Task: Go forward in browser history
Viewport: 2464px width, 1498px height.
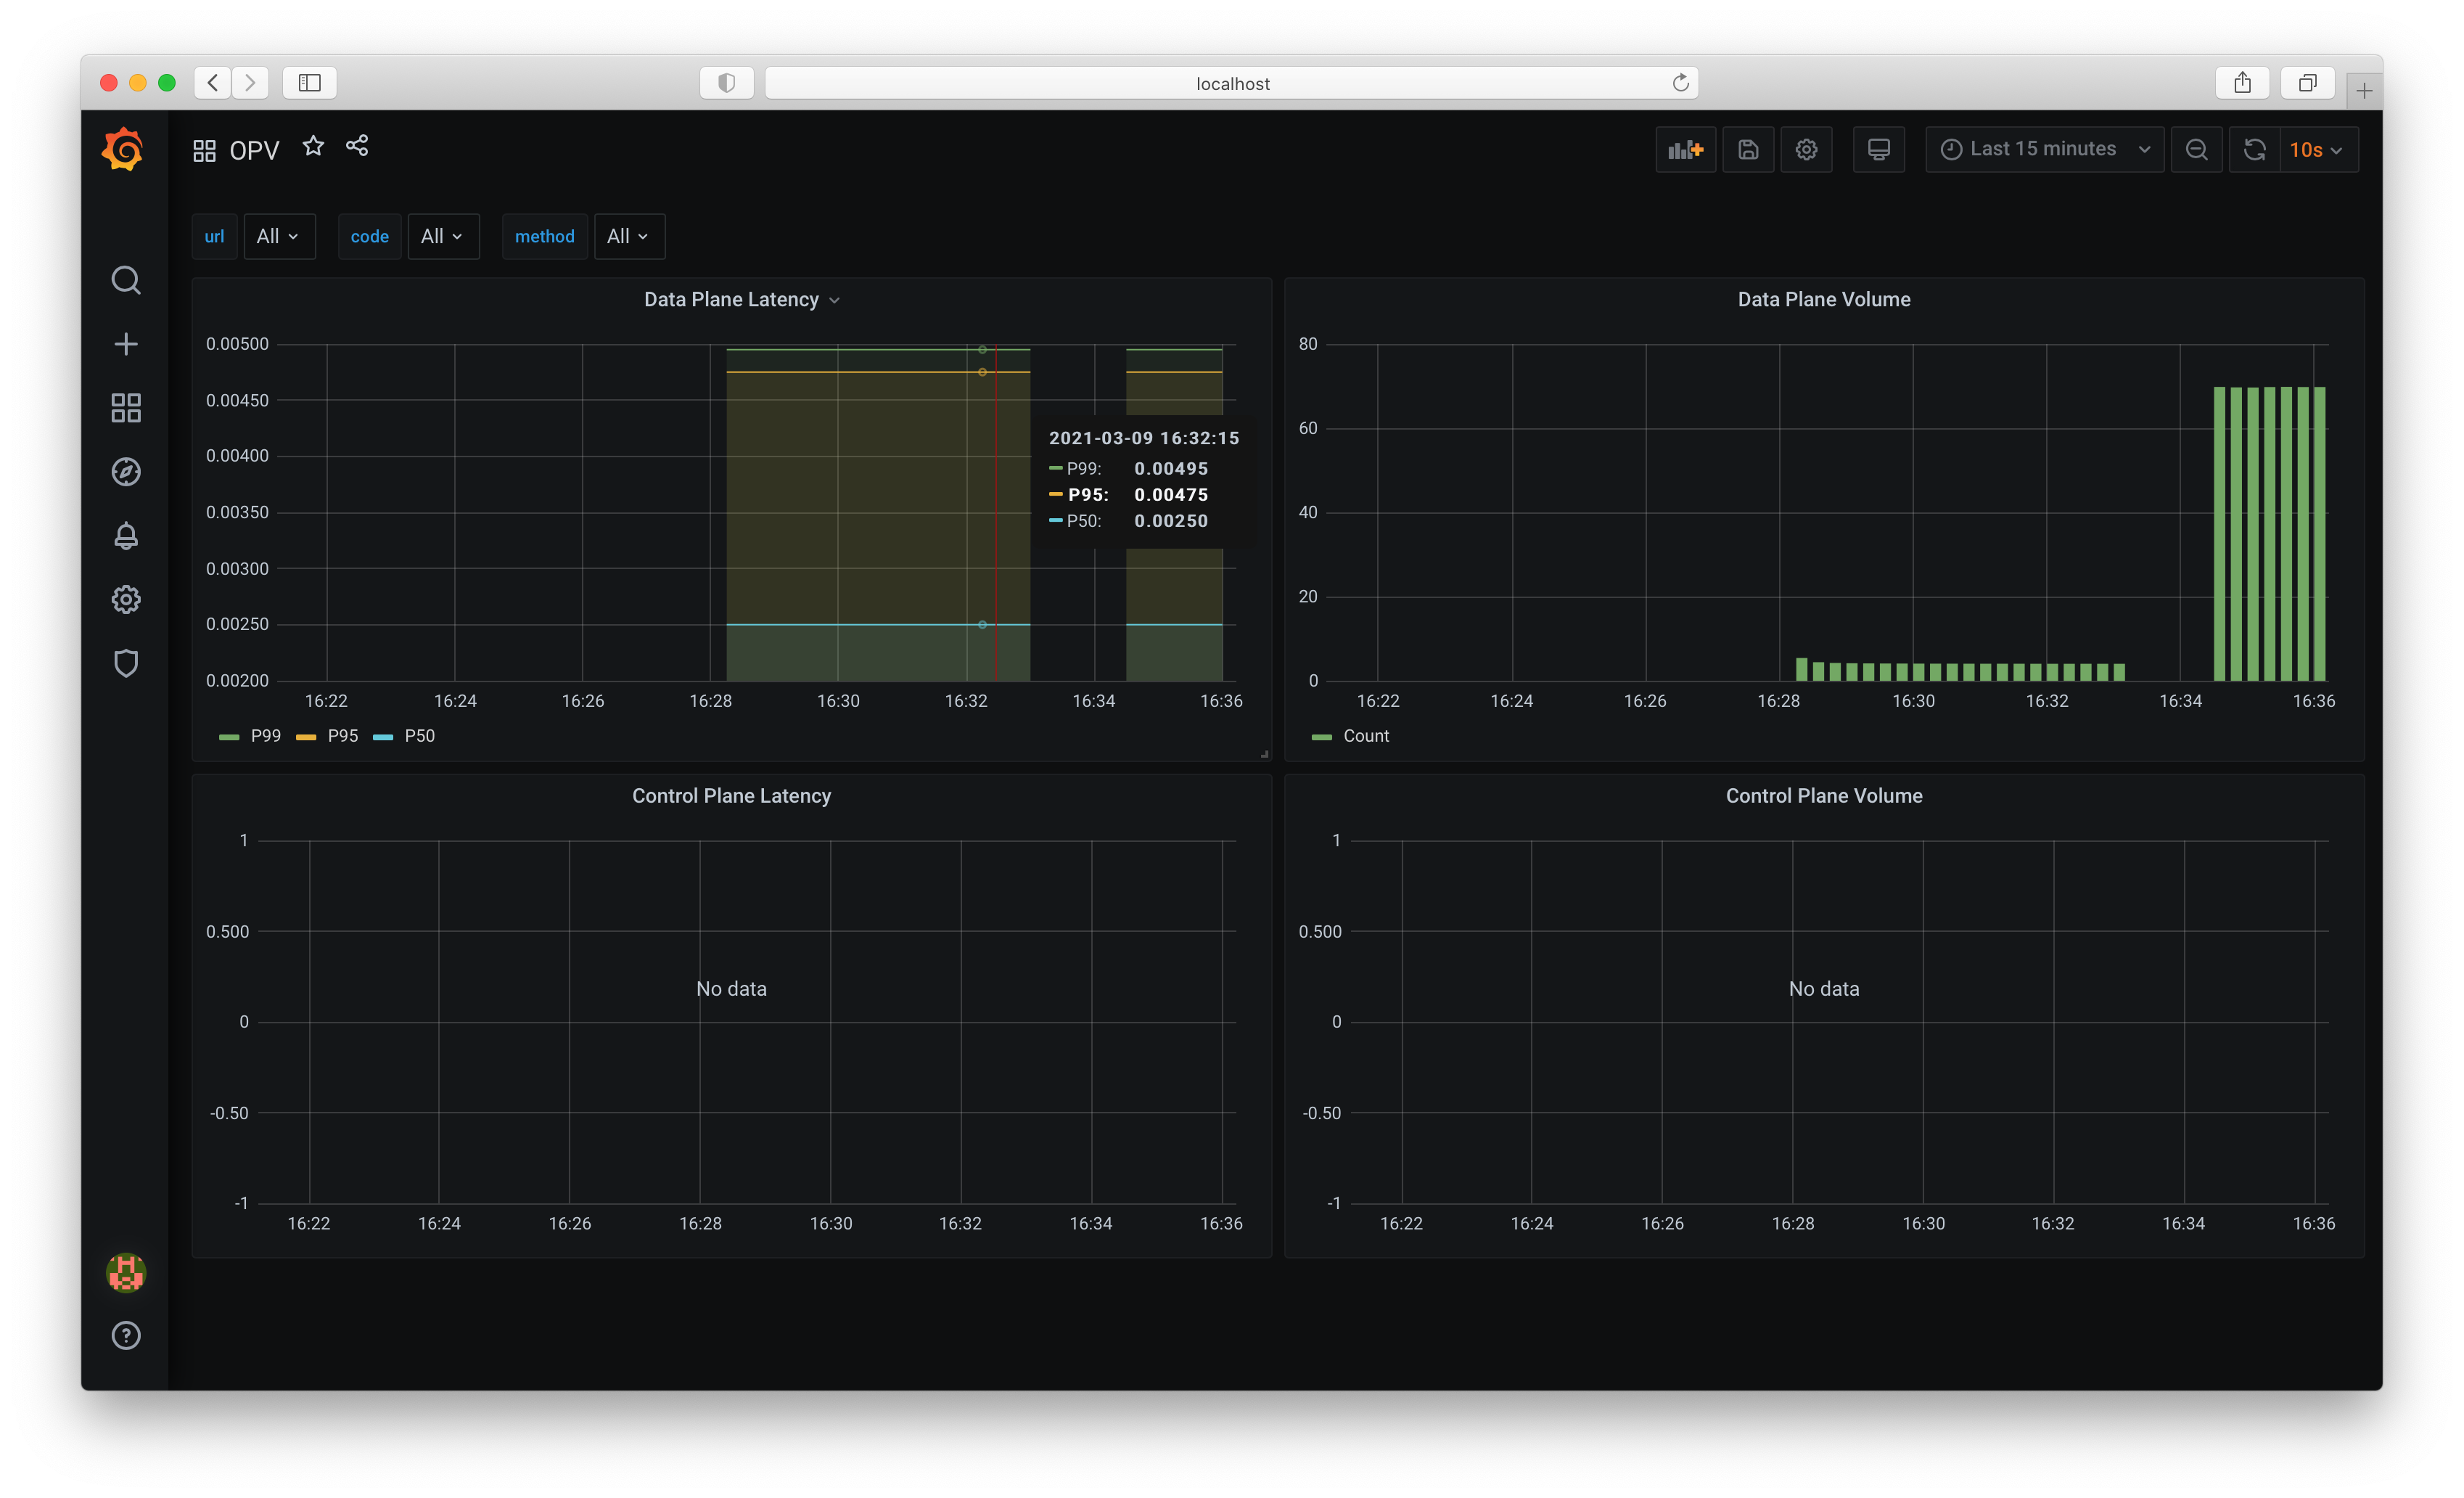Action: [x=250, y=83]
